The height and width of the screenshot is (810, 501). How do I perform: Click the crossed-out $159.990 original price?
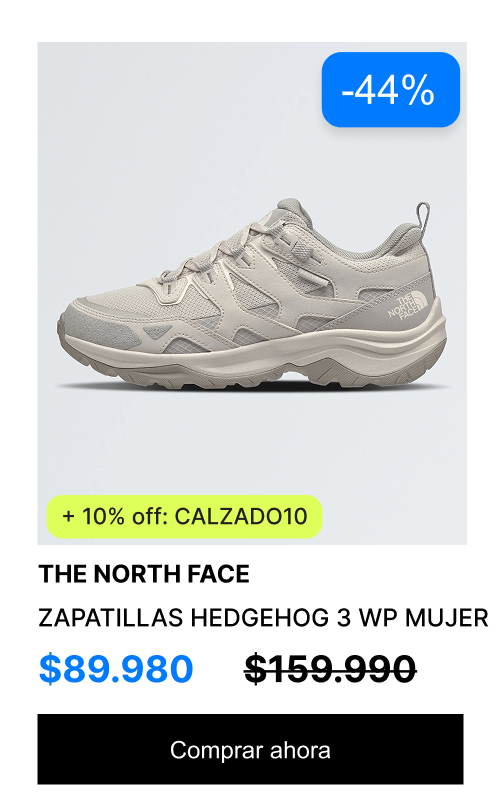click(330, 668)
